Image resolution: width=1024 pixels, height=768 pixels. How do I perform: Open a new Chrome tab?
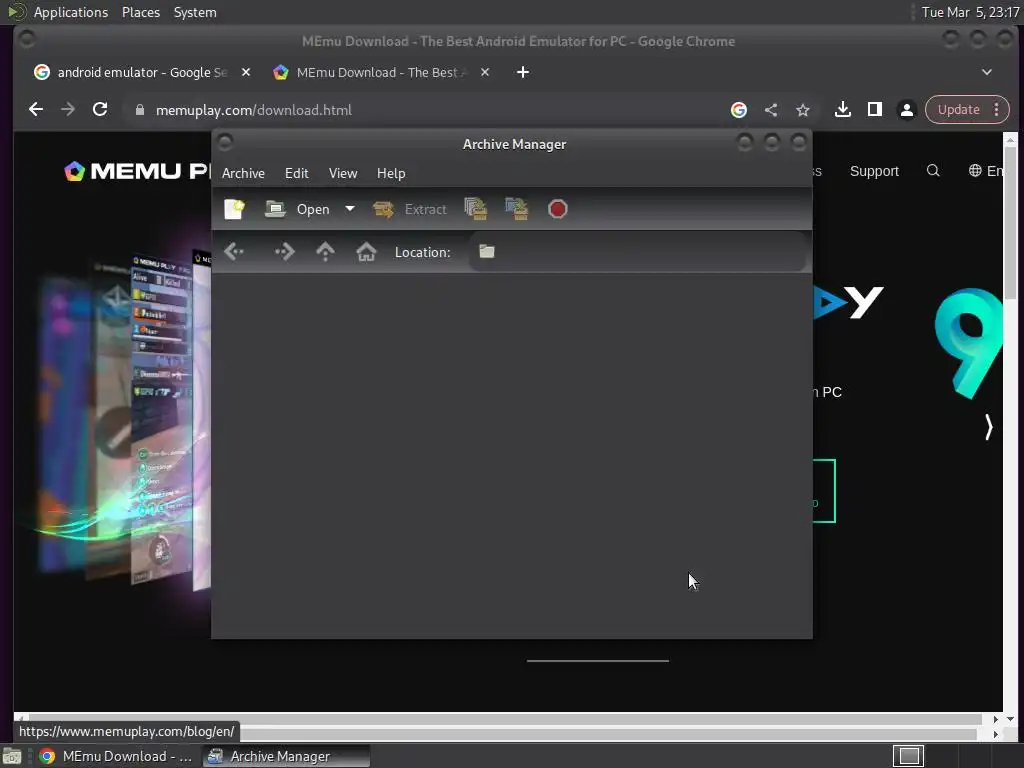pyautogui.click(x=522, y=72)
